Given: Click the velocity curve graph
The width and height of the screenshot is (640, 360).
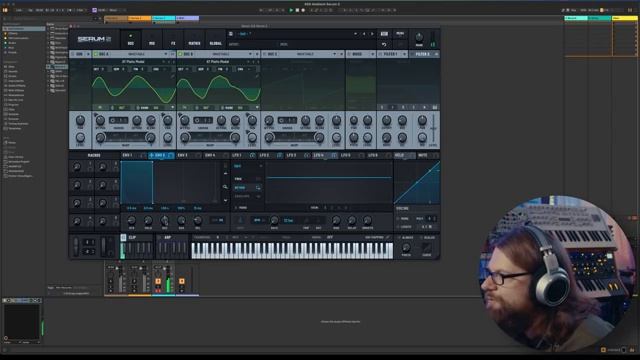Looking at the screenshot, I should point(417,182).
